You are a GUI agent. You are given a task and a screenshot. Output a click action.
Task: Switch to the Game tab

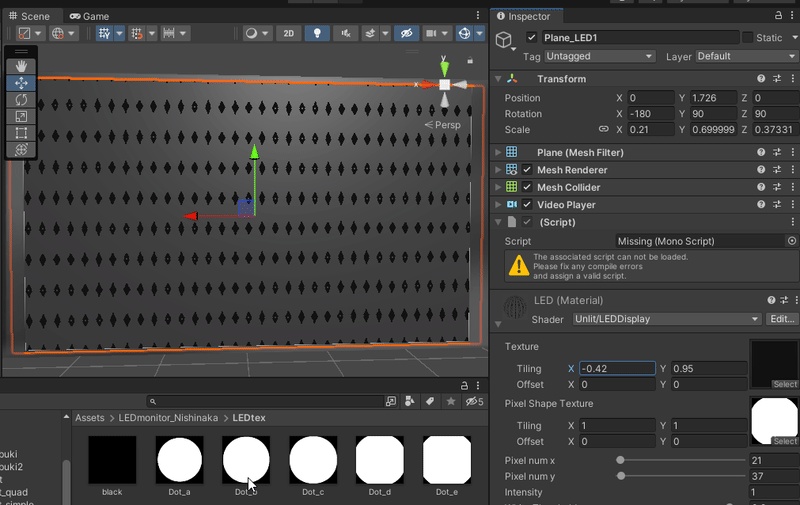coord(90,16)
